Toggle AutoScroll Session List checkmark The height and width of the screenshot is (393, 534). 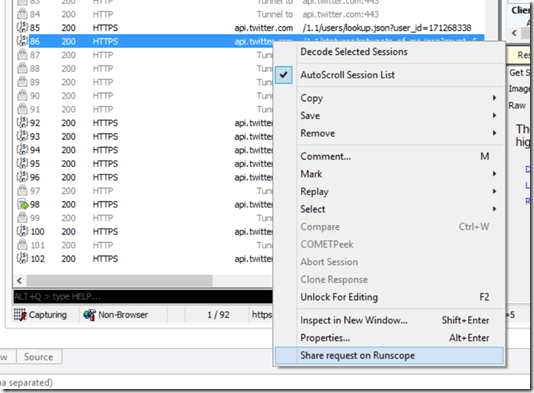coord(284,75)
